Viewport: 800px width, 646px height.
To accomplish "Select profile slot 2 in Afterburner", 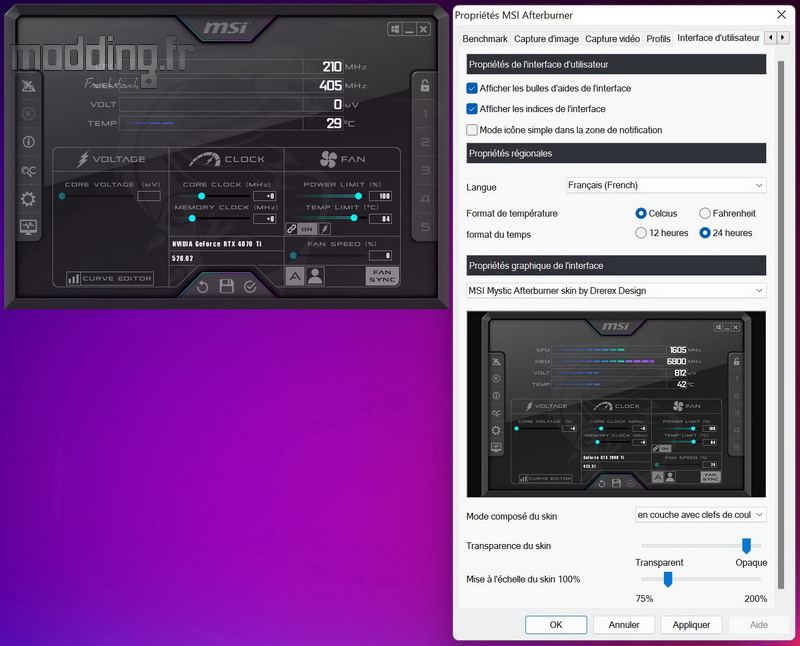I will tap(424, 142).
